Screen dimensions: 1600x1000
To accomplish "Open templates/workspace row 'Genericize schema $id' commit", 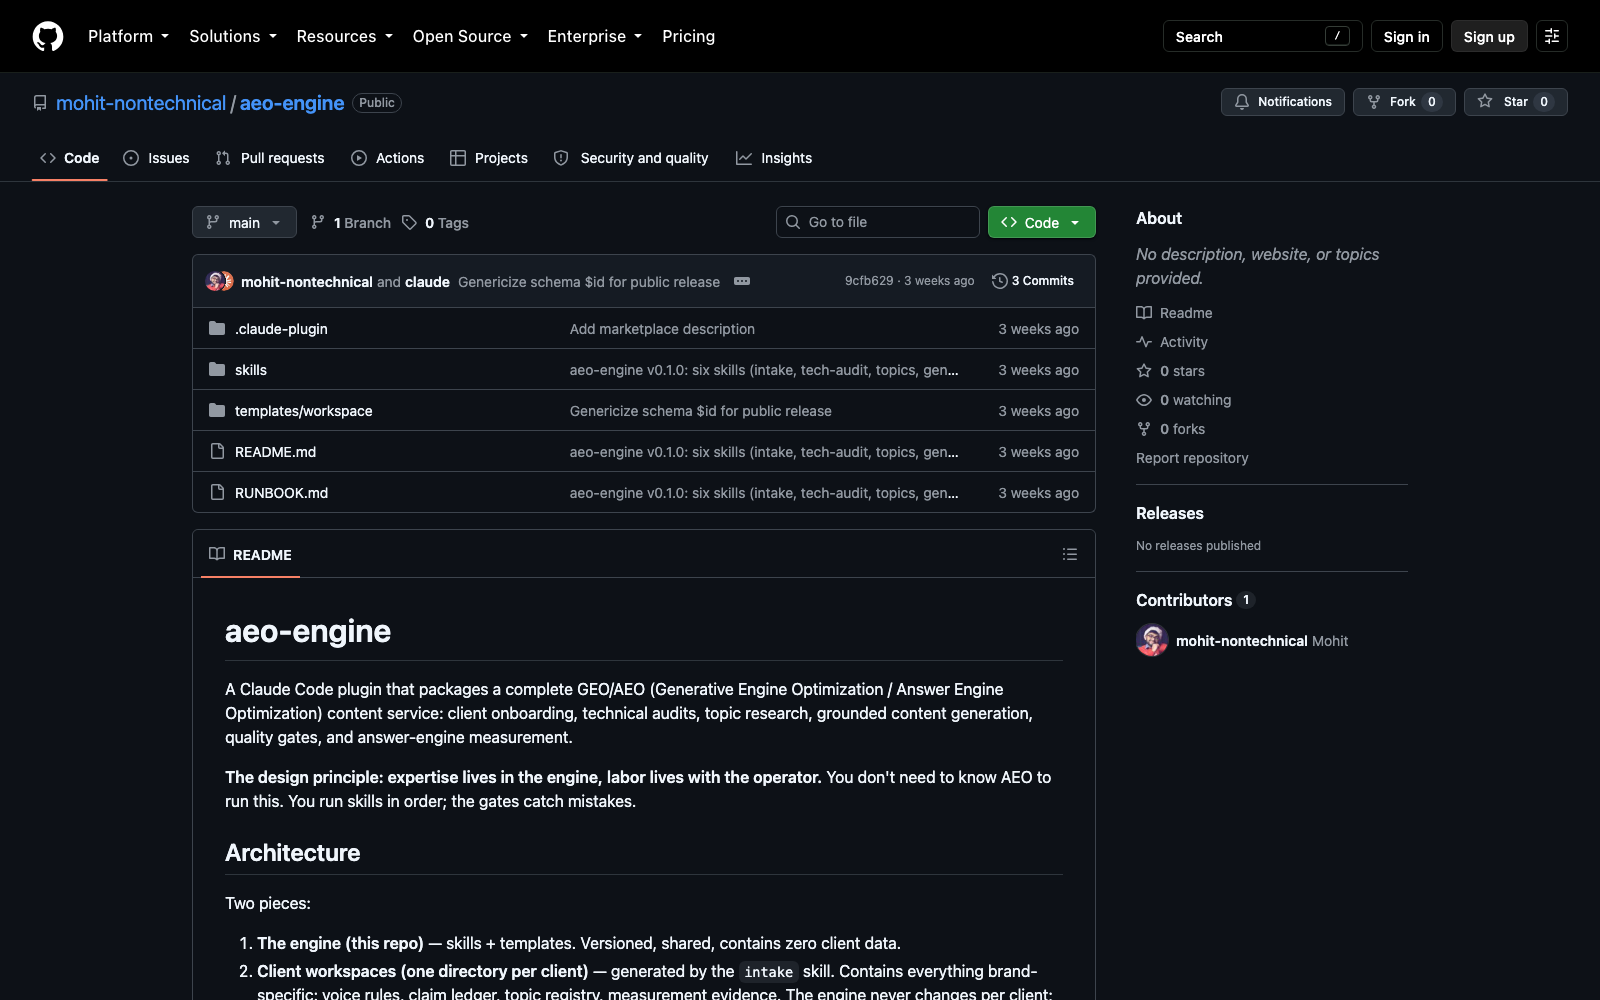I will tap(700, 411).
